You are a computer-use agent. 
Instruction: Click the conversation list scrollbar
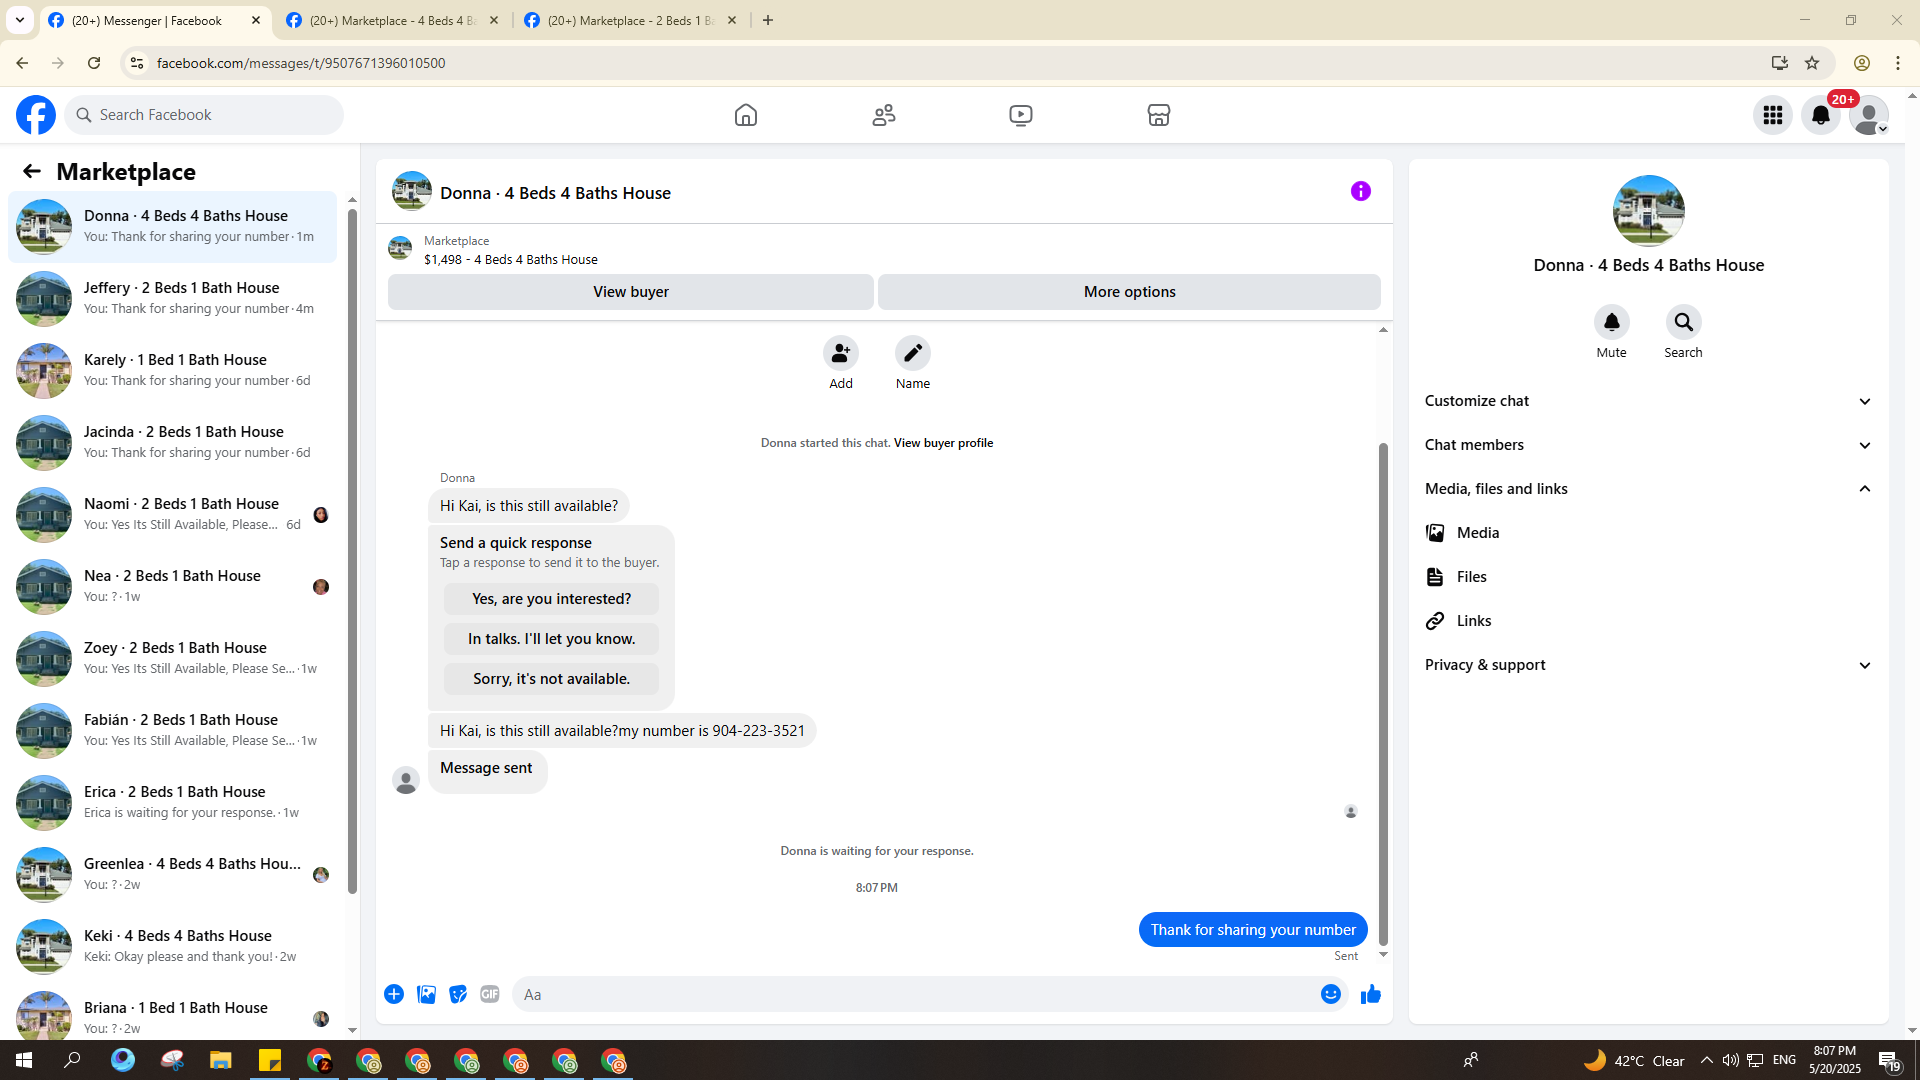352,550
